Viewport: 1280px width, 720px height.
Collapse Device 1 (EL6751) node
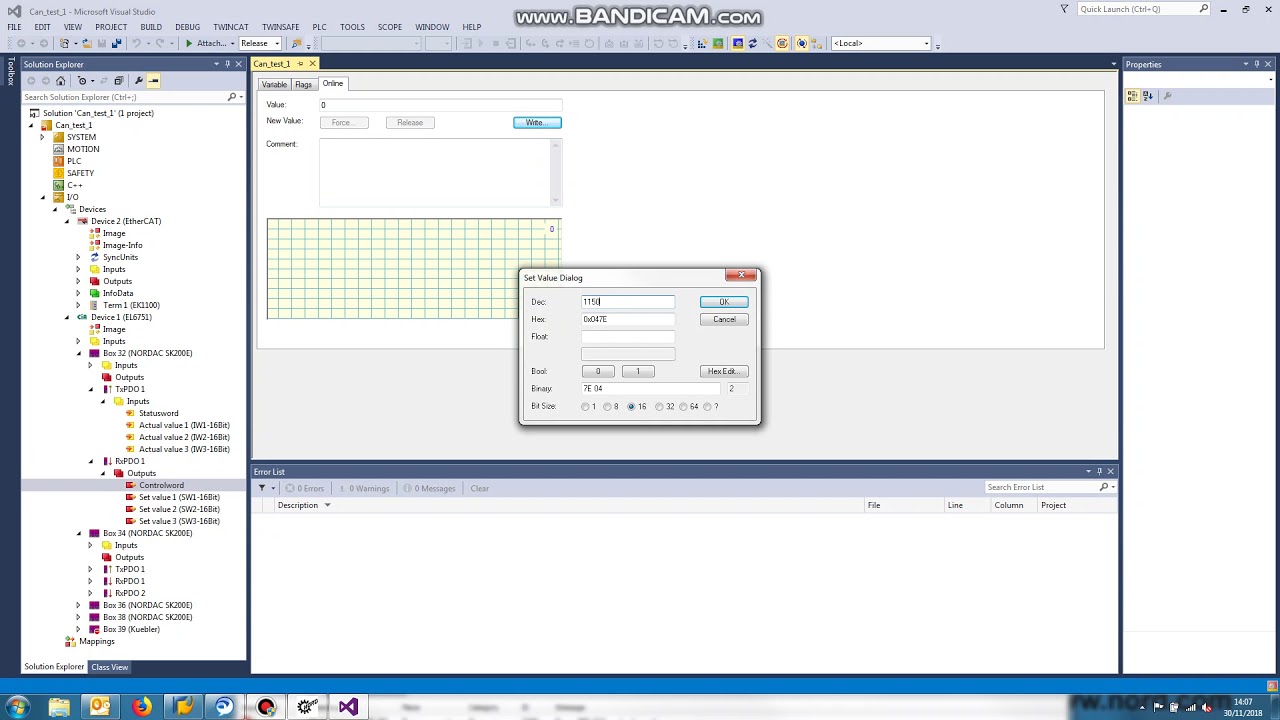point(67,317)
